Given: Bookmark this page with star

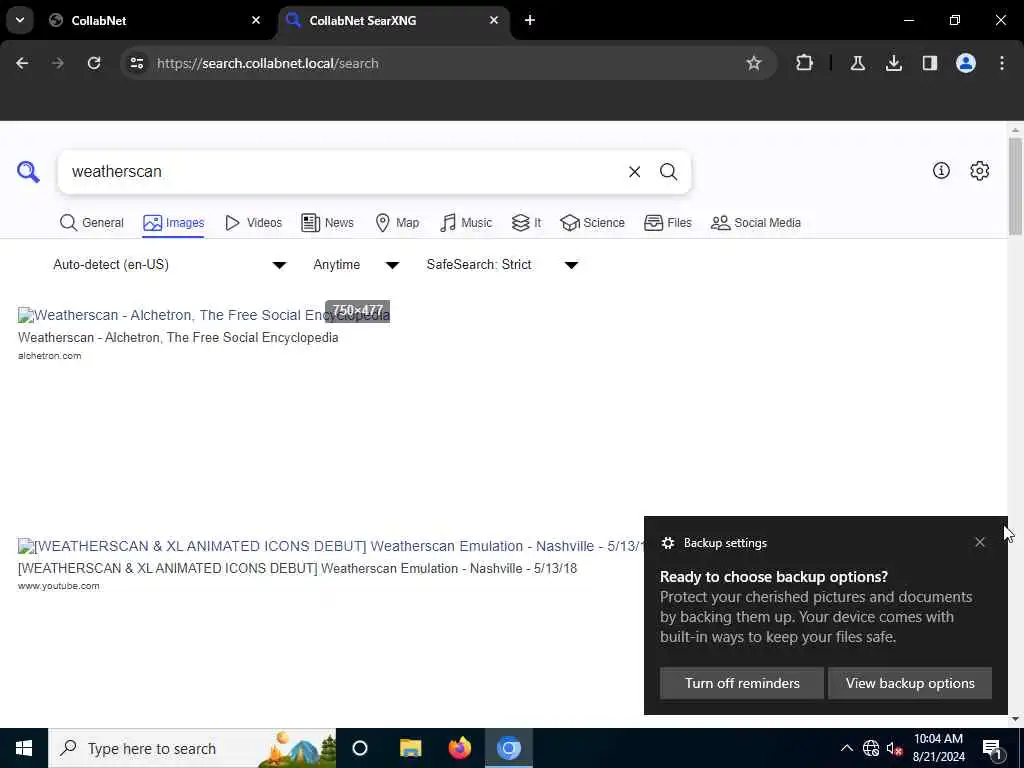Looking at the screenshot, I should coord(754,63).
